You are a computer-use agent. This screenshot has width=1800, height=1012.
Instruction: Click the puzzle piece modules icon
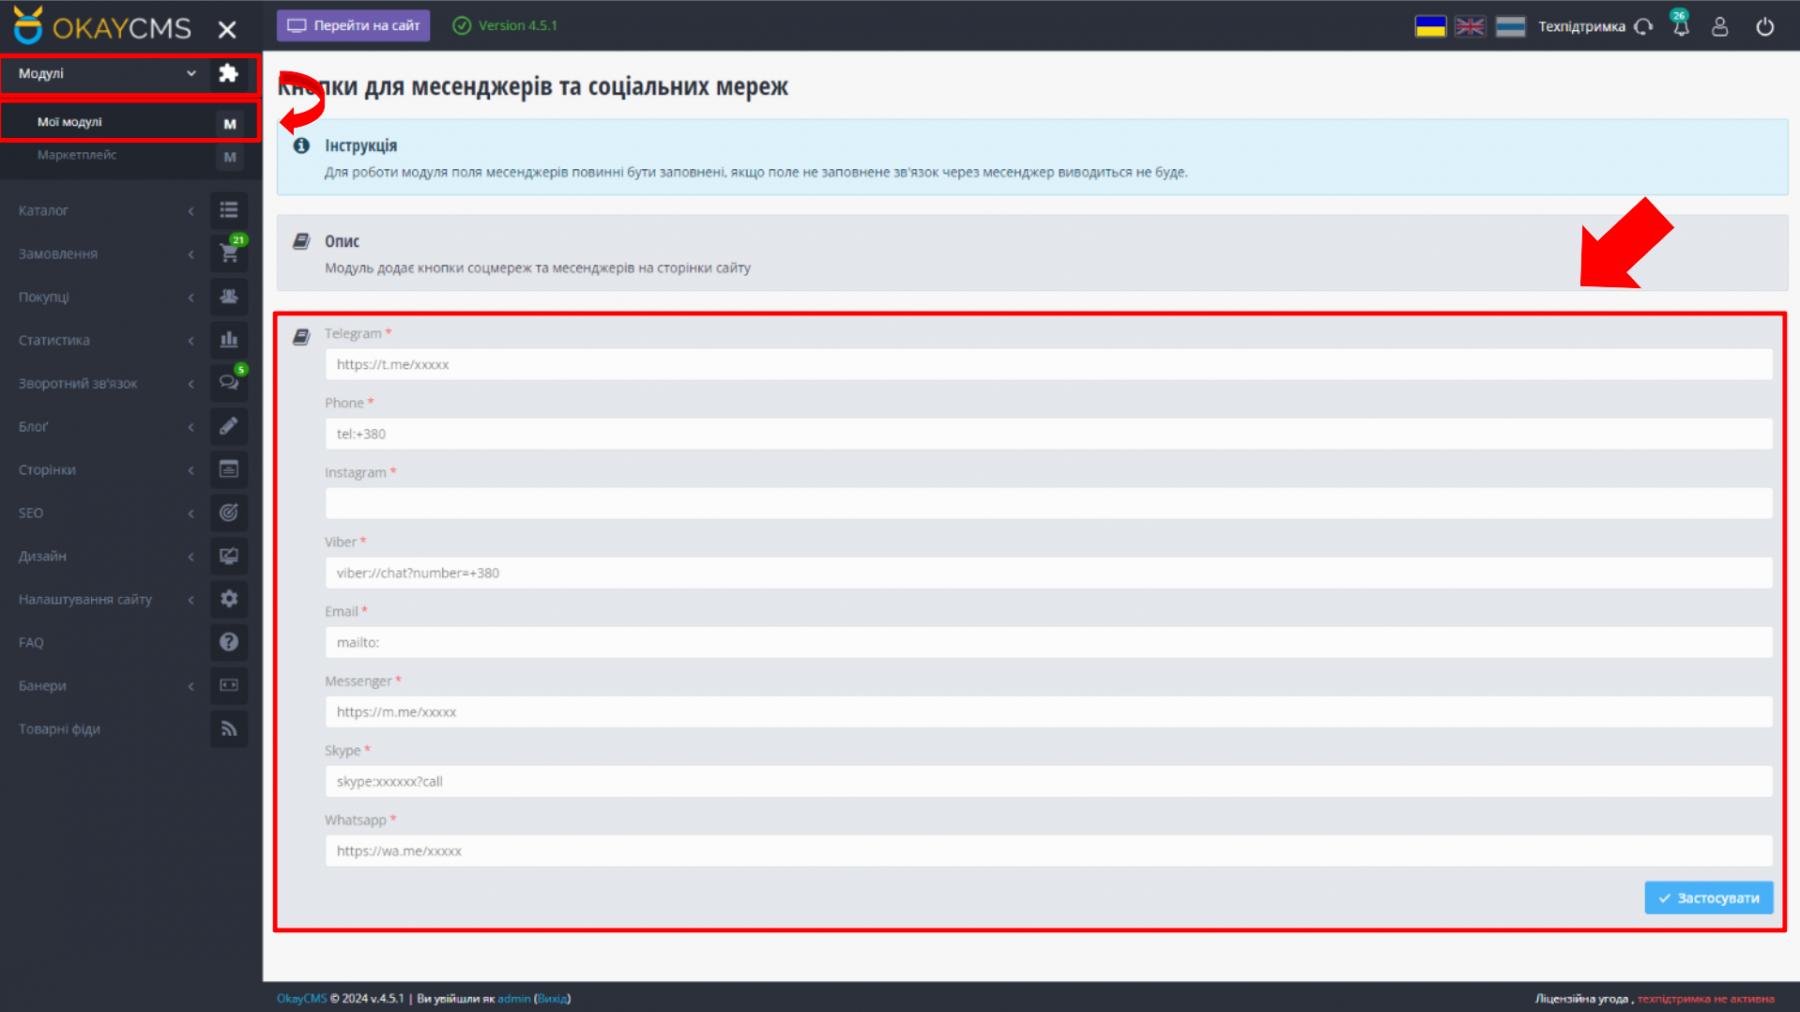(229, 73)
